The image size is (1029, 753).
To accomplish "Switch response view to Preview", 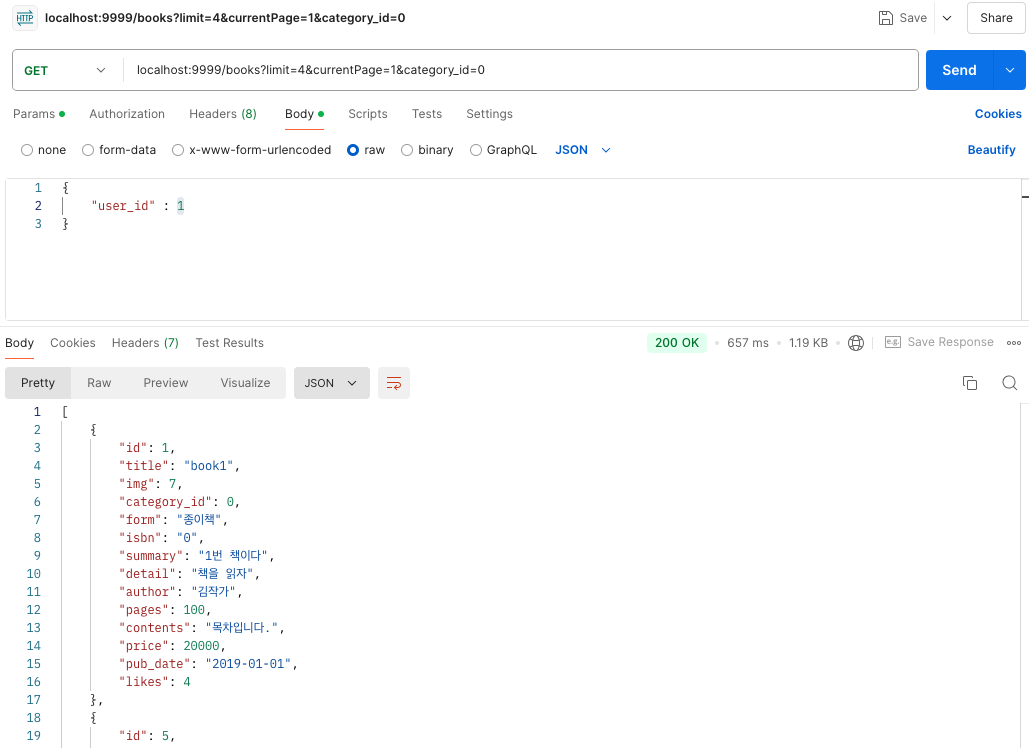I will click(165, 383).
